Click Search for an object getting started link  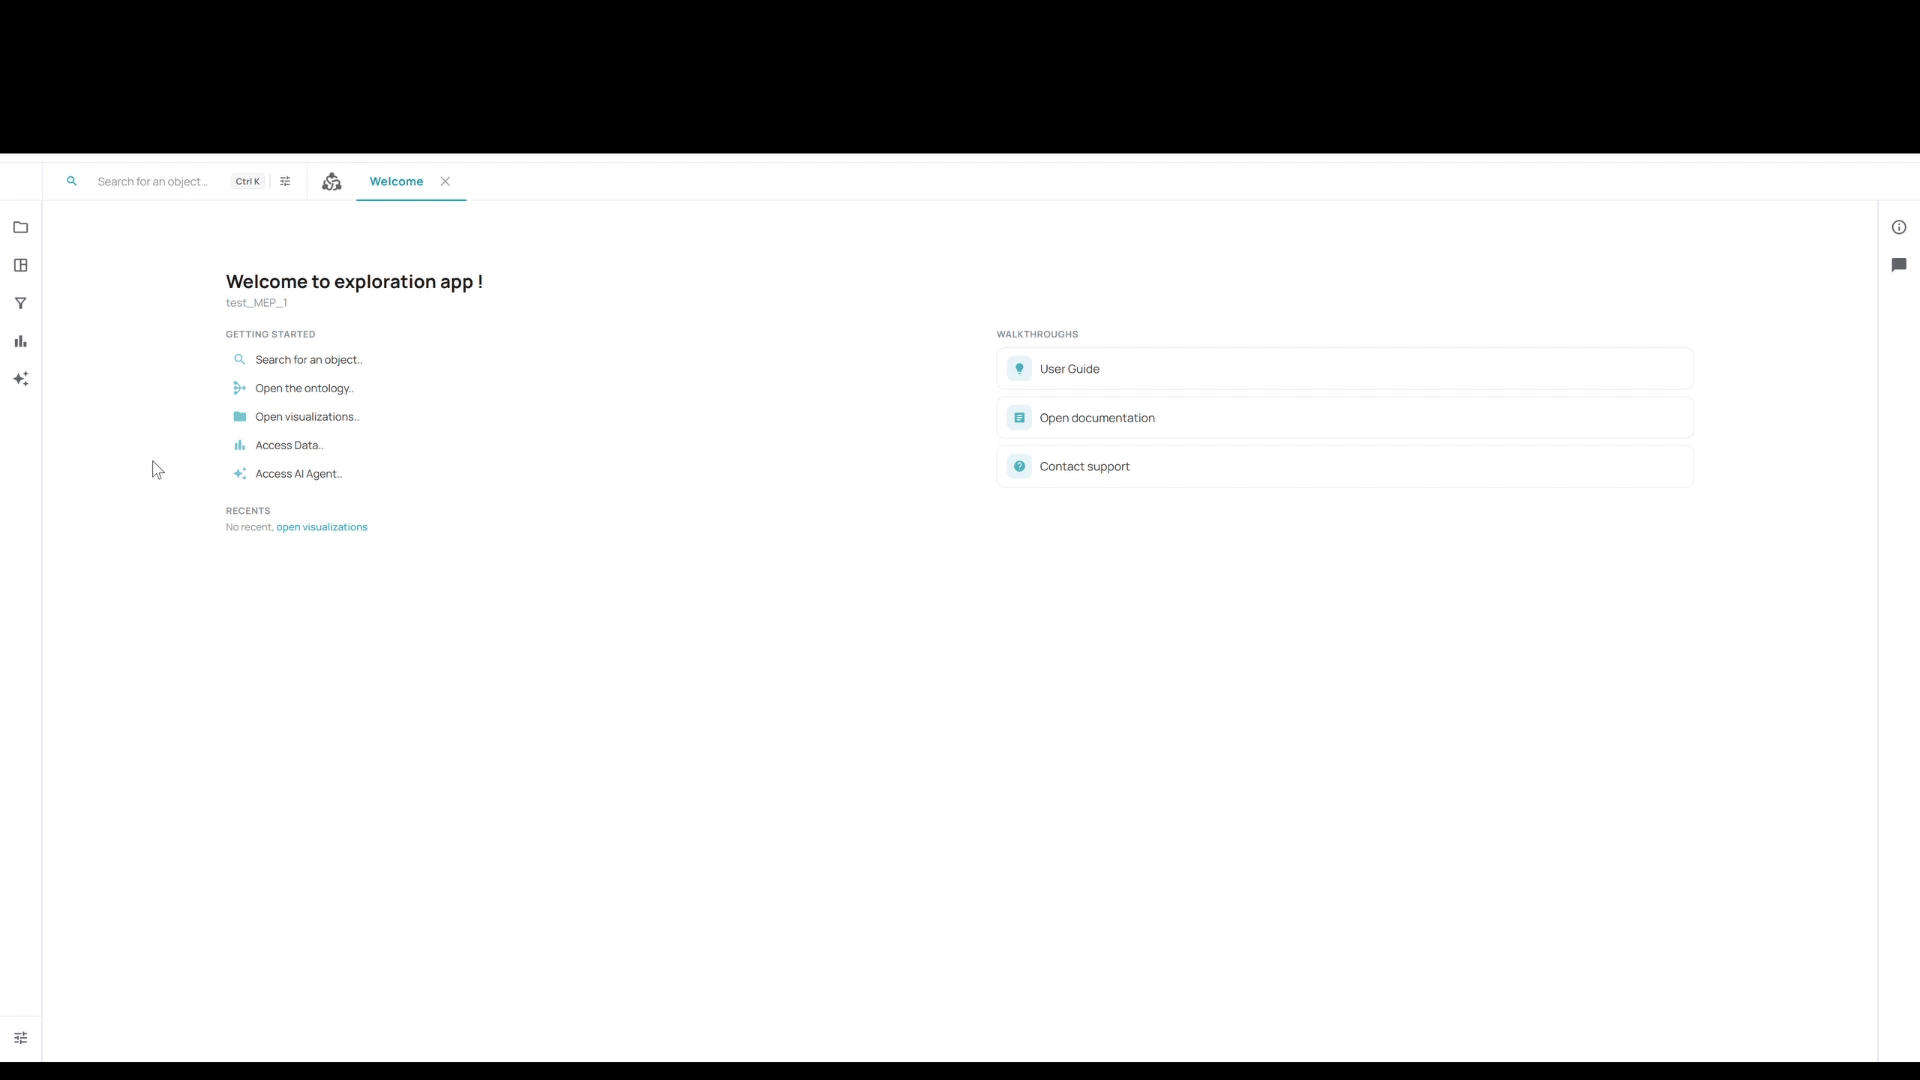tap(309, 360)
